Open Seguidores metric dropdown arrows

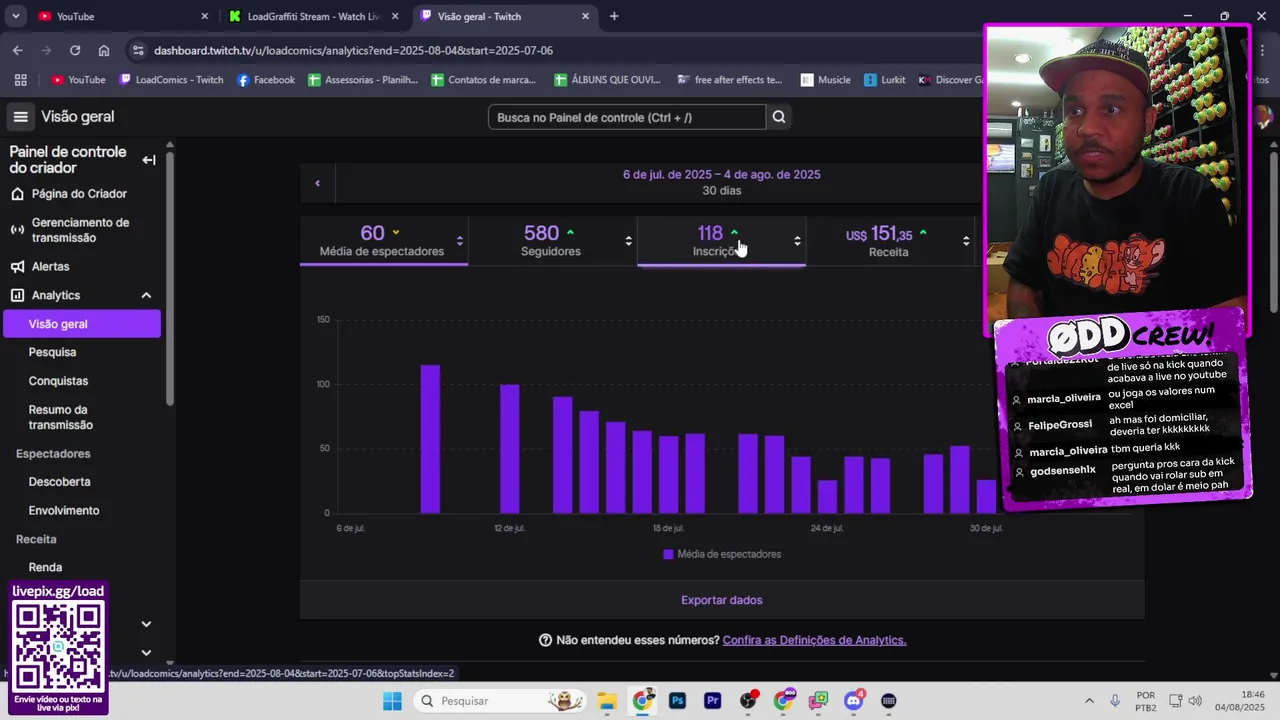pyautogui.click(x=628, y=241)
